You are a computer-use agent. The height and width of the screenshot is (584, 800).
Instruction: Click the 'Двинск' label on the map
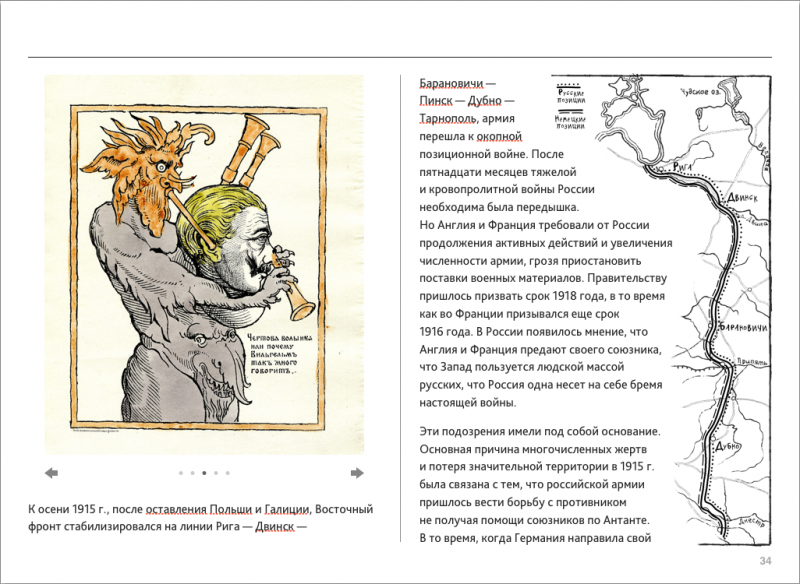742,197
